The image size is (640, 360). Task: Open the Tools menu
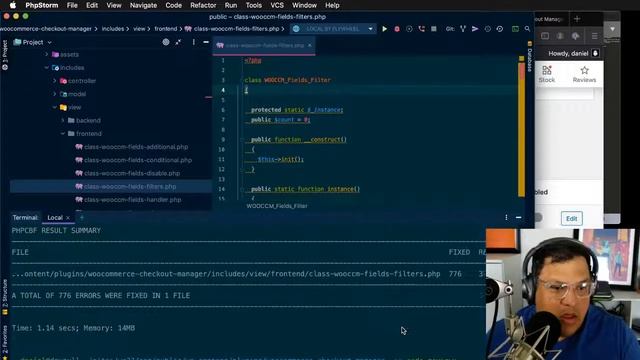(x=253, y=5)
